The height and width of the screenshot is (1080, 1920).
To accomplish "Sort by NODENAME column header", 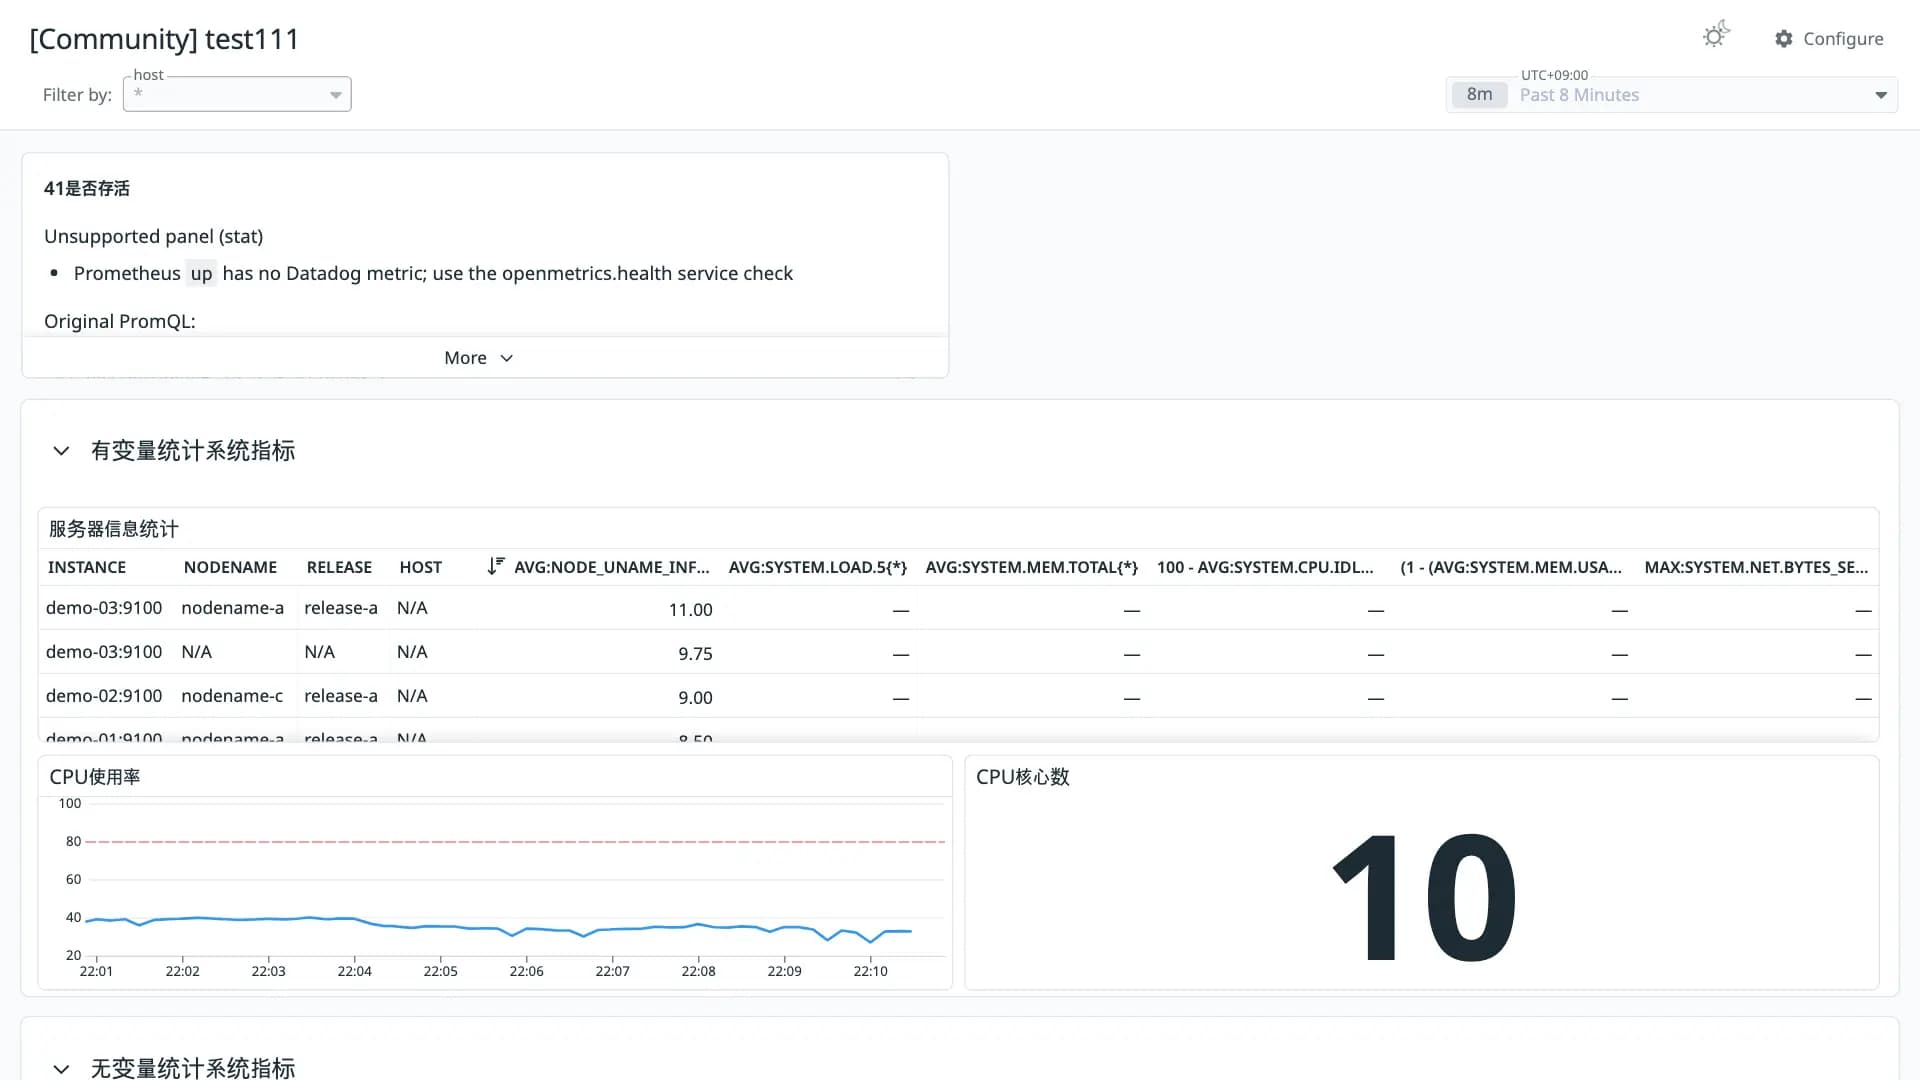I will click(230, 567).
